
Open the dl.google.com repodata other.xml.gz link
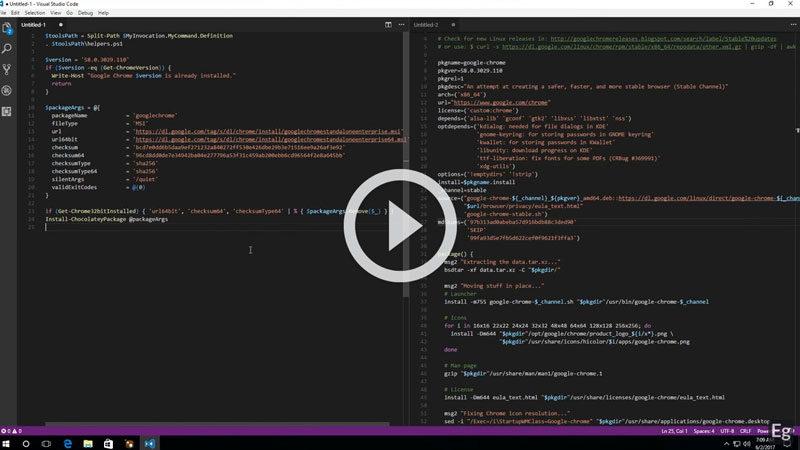[x=621, y=47]
